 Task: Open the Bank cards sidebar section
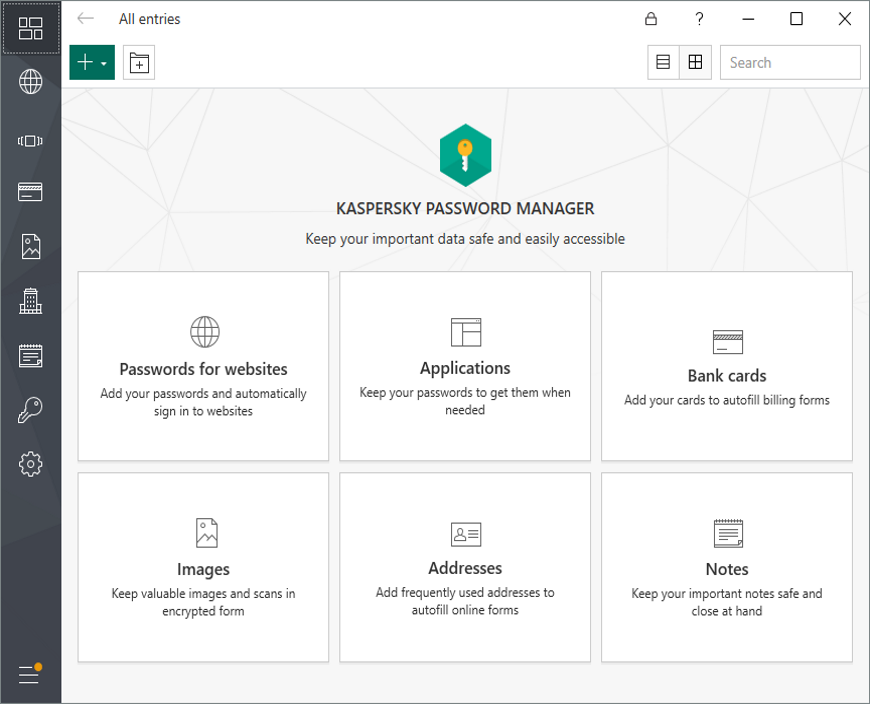coord(30,192)
